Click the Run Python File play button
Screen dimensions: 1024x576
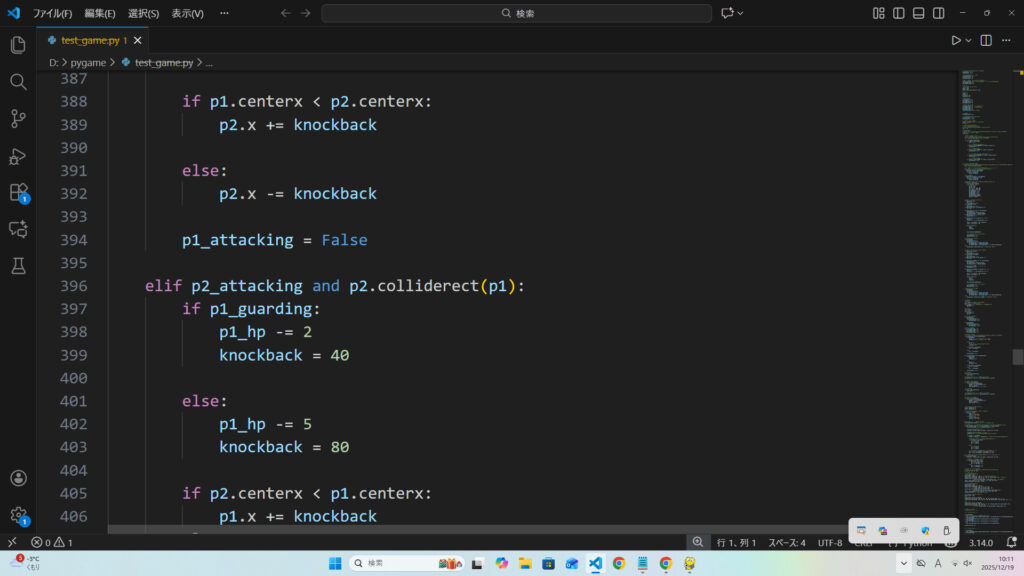coord(956,41)
